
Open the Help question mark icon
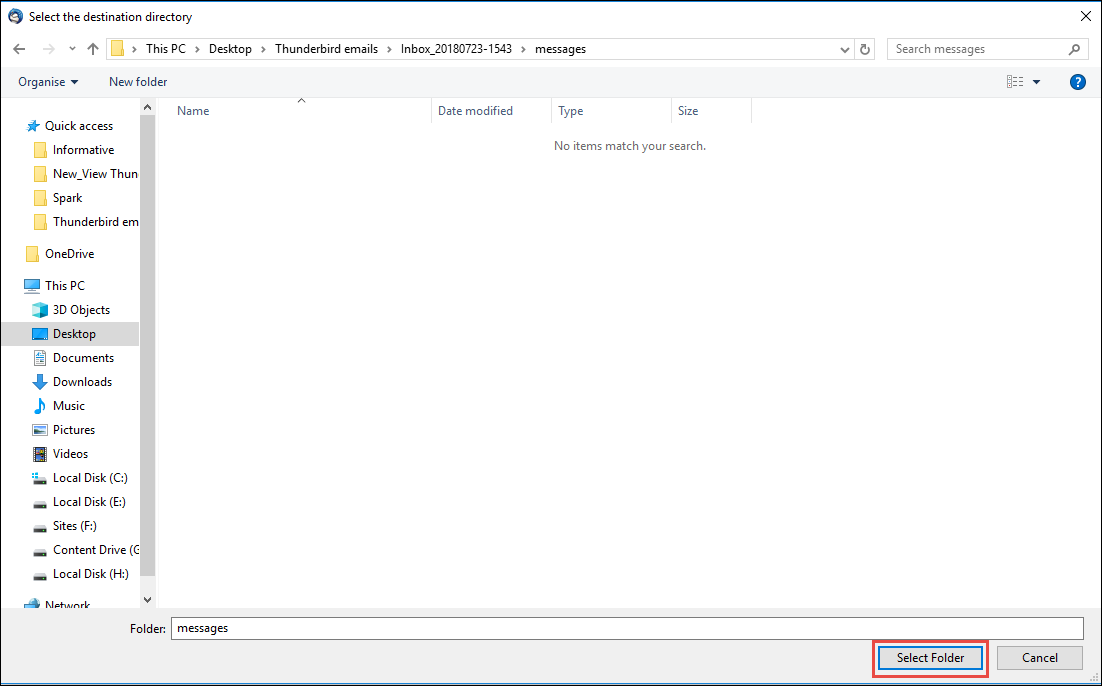(1077, 81)
